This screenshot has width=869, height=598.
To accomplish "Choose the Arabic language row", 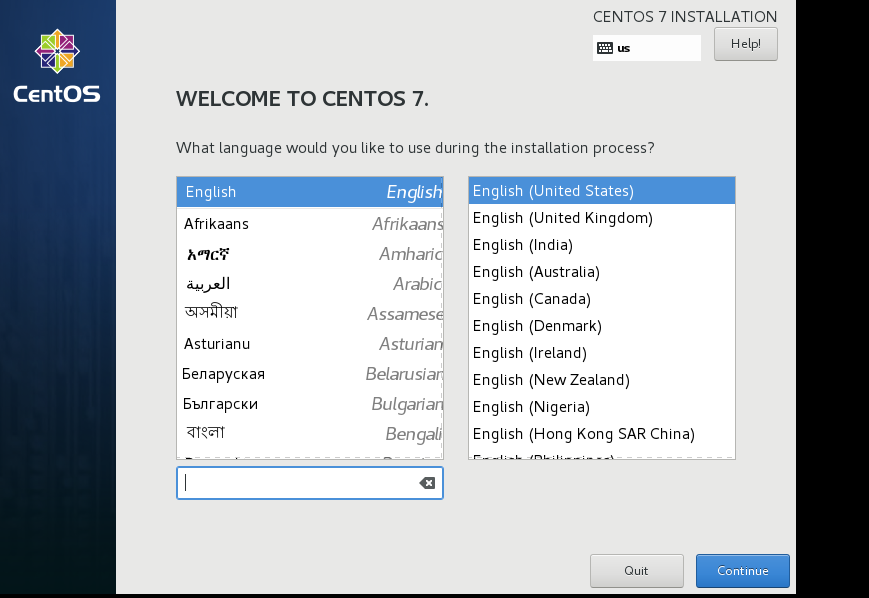I will (x=310, y=284).
